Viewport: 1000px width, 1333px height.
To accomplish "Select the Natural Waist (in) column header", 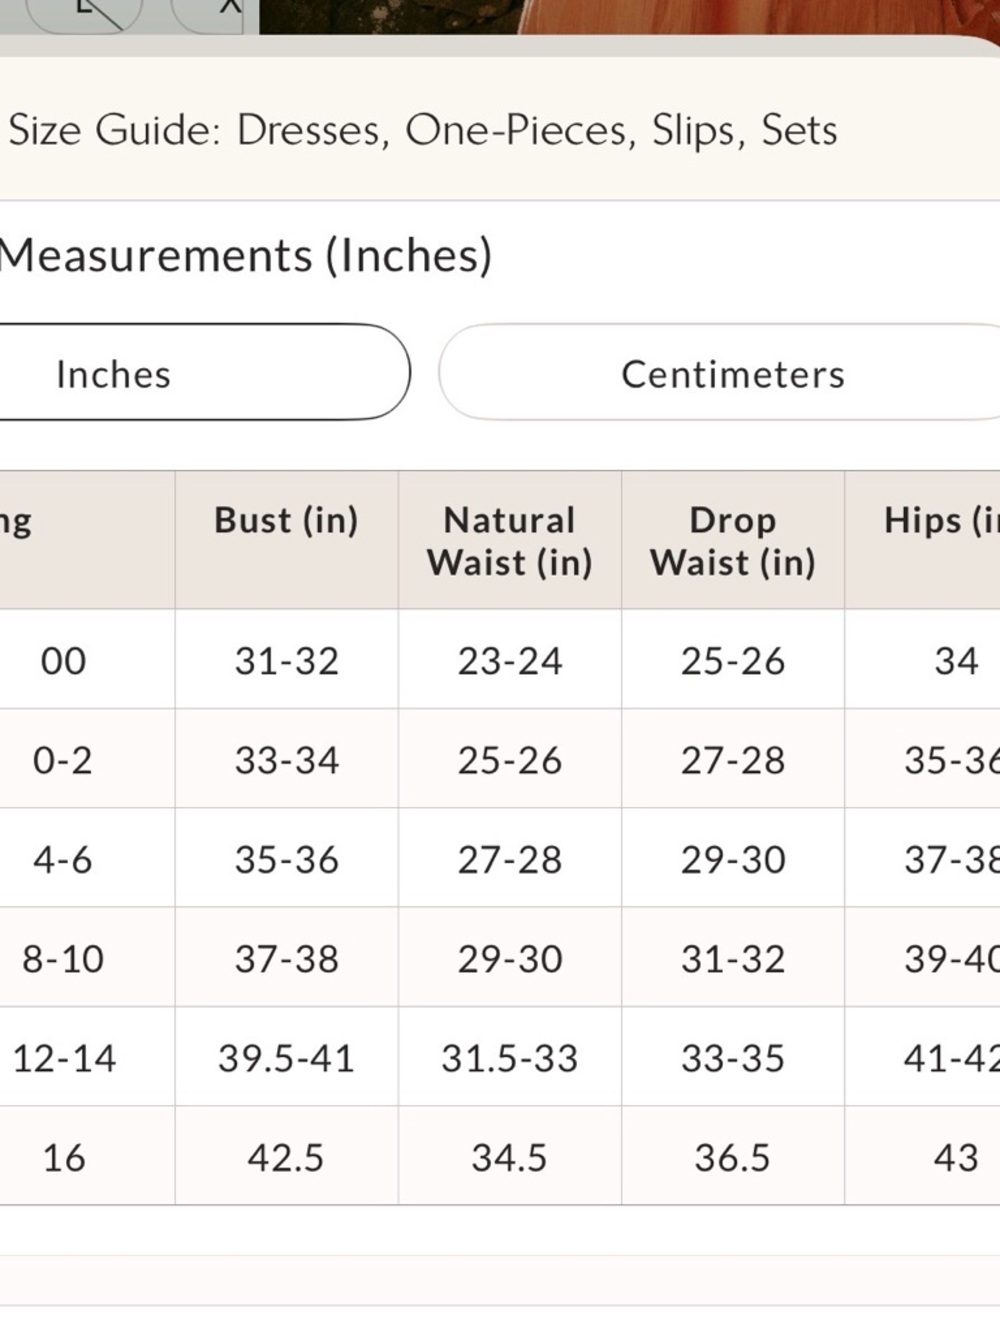I will click(510, 540).
